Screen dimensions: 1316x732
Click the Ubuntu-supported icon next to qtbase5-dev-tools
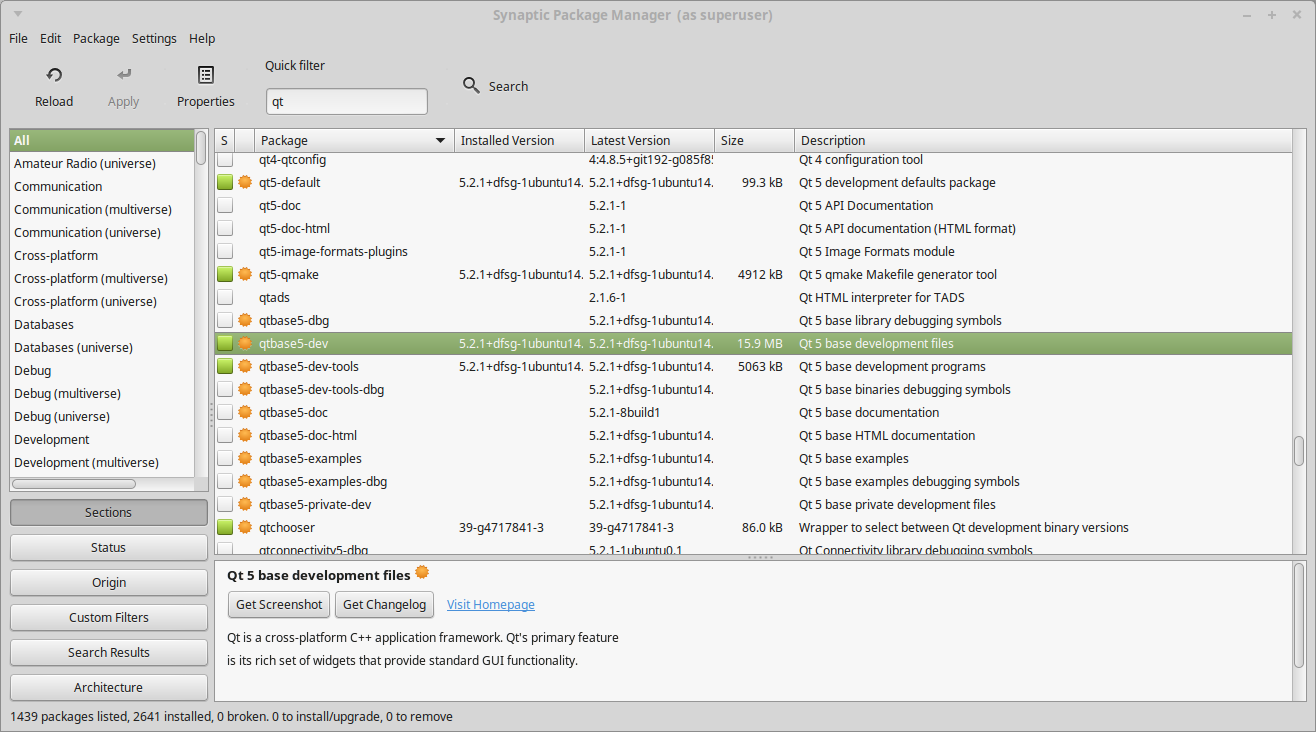pos(245,367)
